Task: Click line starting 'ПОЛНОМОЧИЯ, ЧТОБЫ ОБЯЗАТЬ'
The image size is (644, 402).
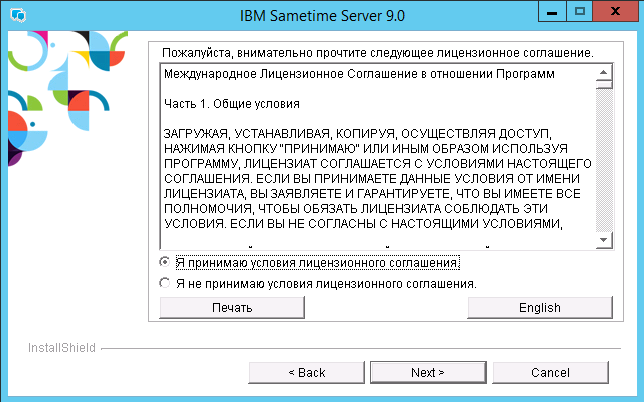Action: coord(356,208)
